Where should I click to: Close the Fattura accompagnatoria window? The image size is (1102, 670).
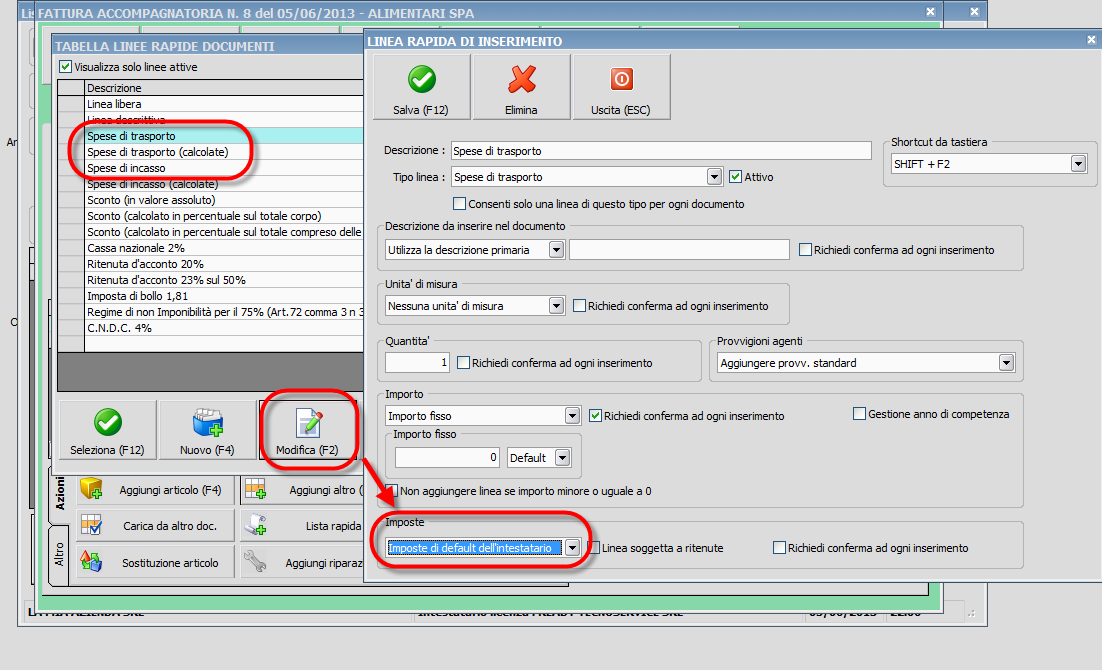coord(930,12)
